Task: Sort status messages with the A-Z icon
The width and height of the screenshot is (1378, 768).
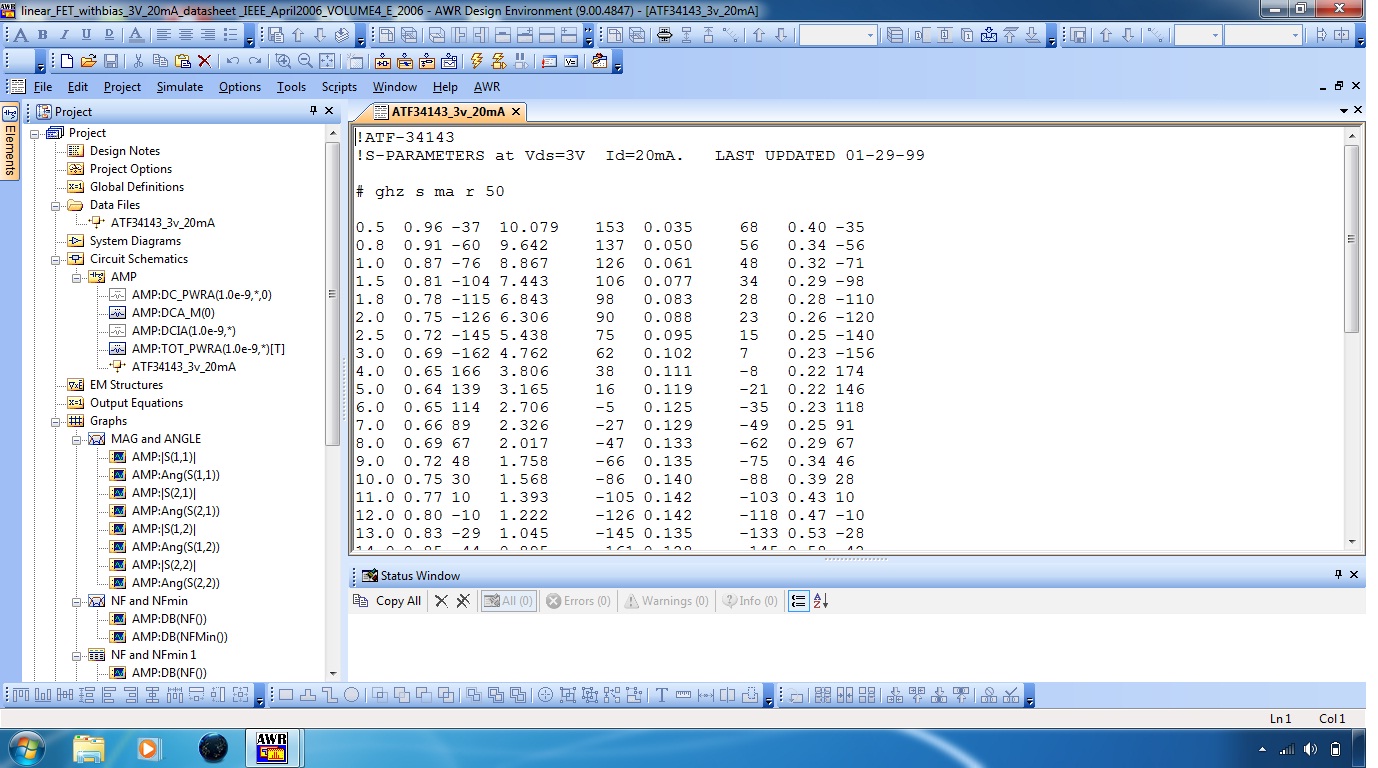Action: click(x=821, y=601)
